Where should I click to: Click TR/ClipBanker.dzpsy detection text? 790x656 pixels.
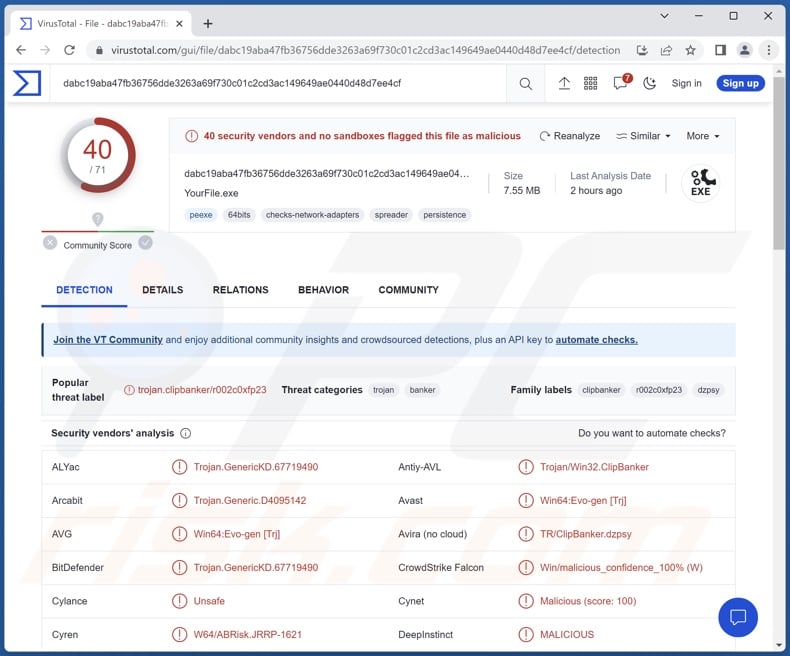[x=585, y=534]
